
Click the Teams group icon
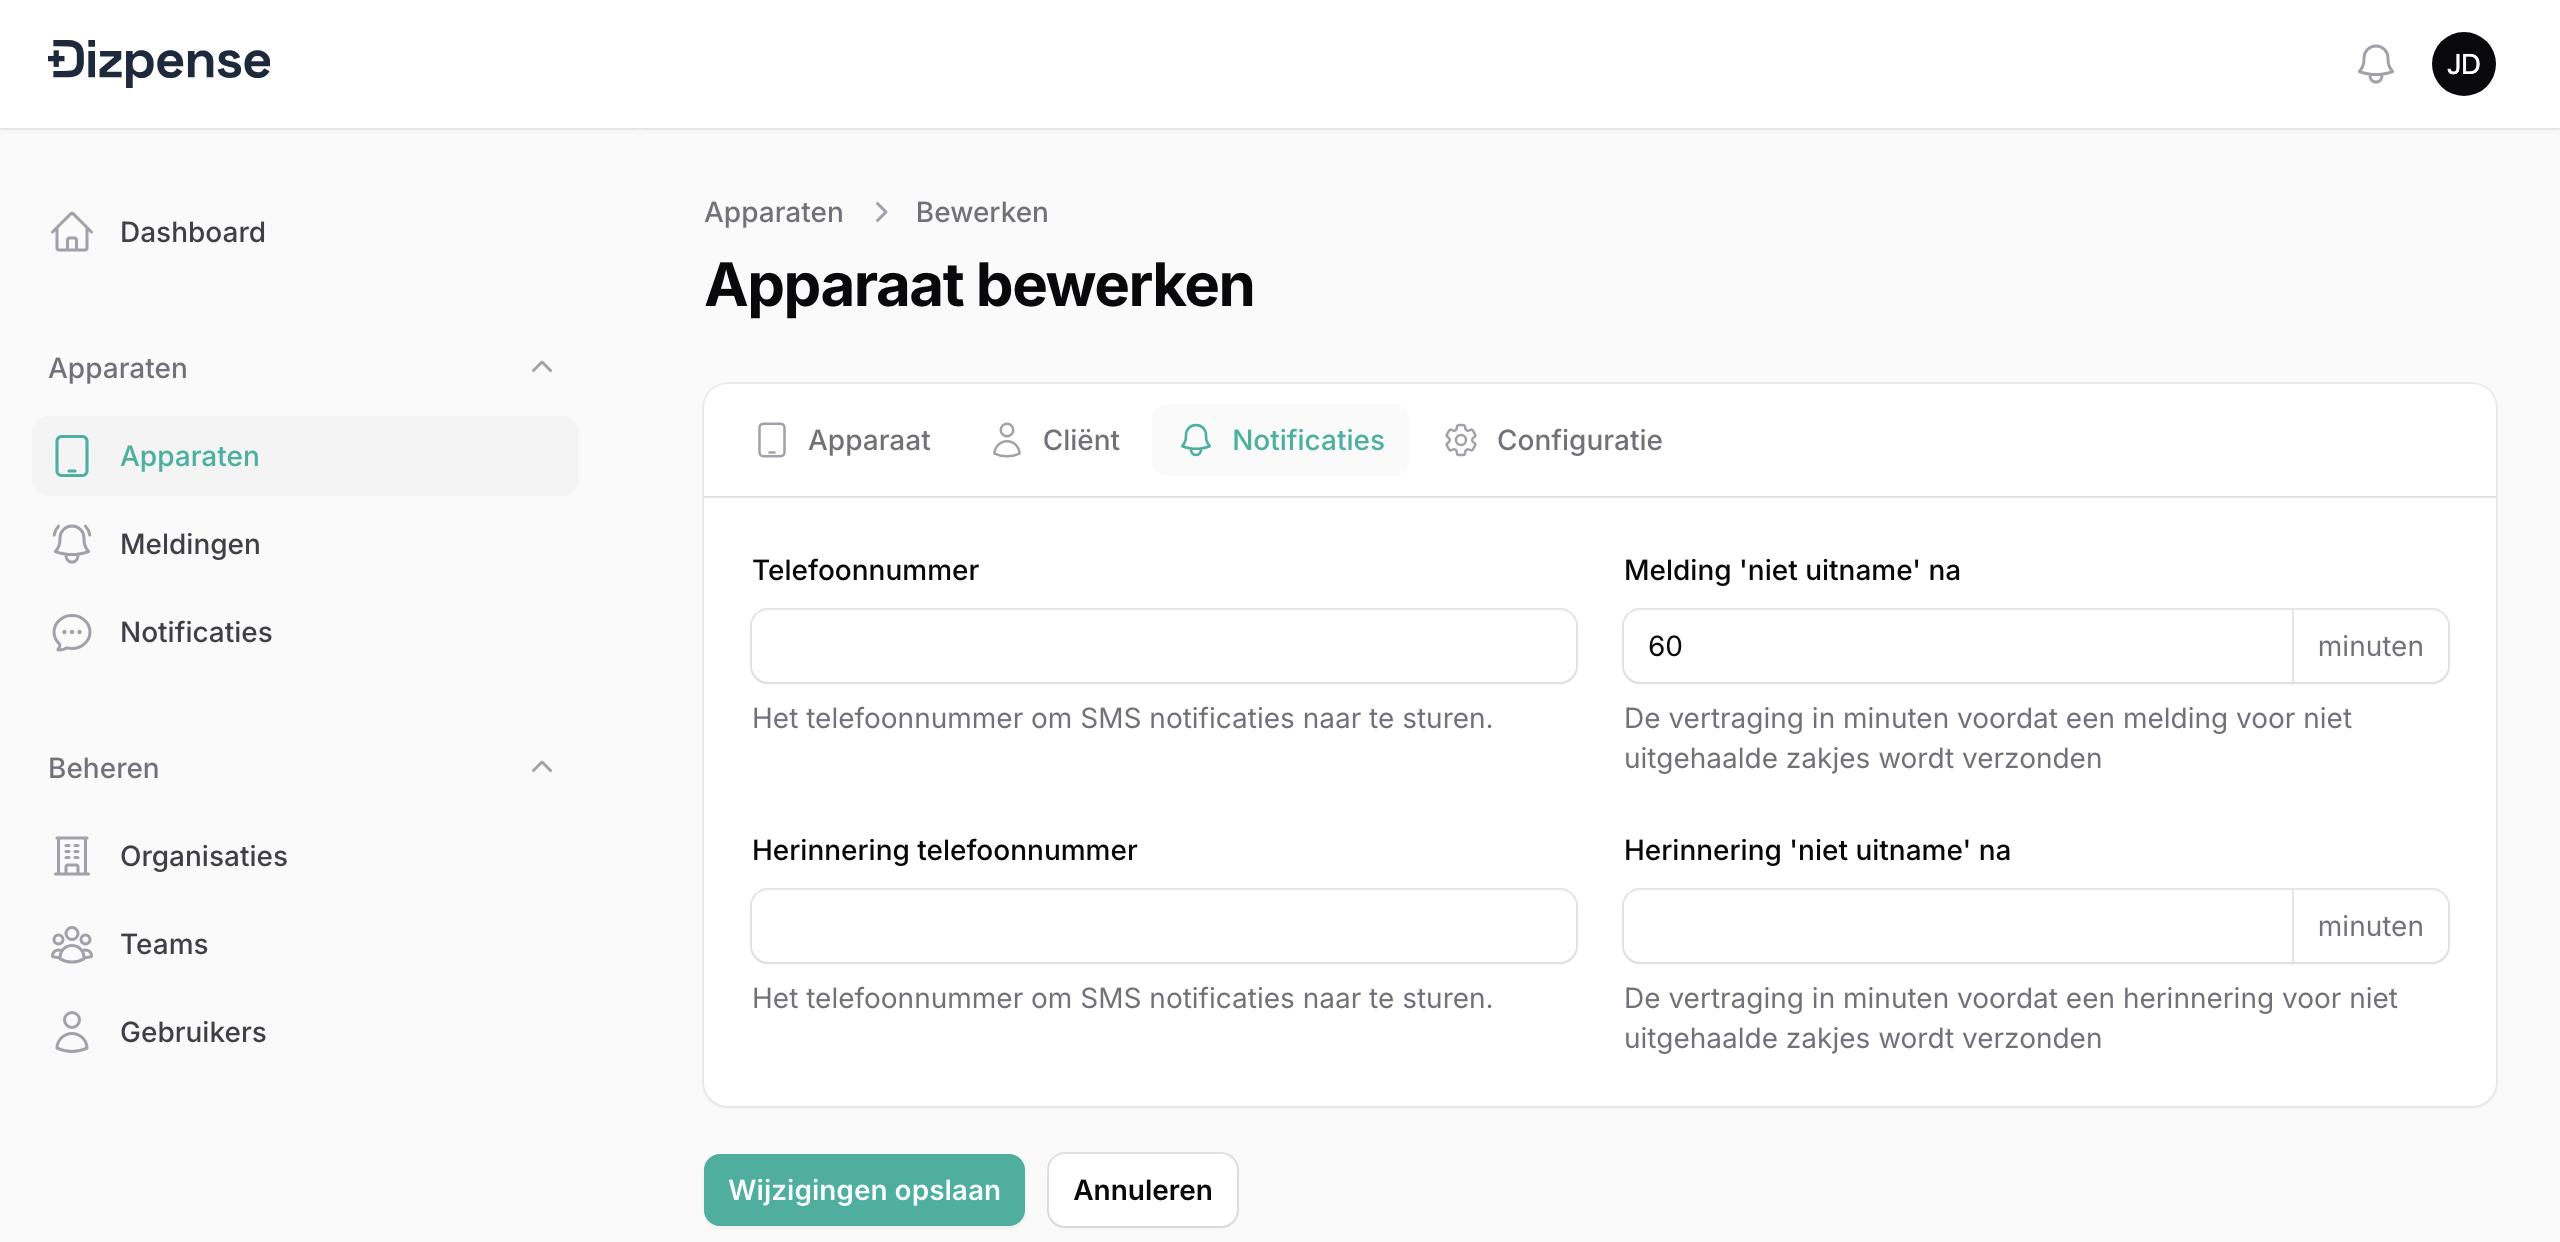[72, 944]
